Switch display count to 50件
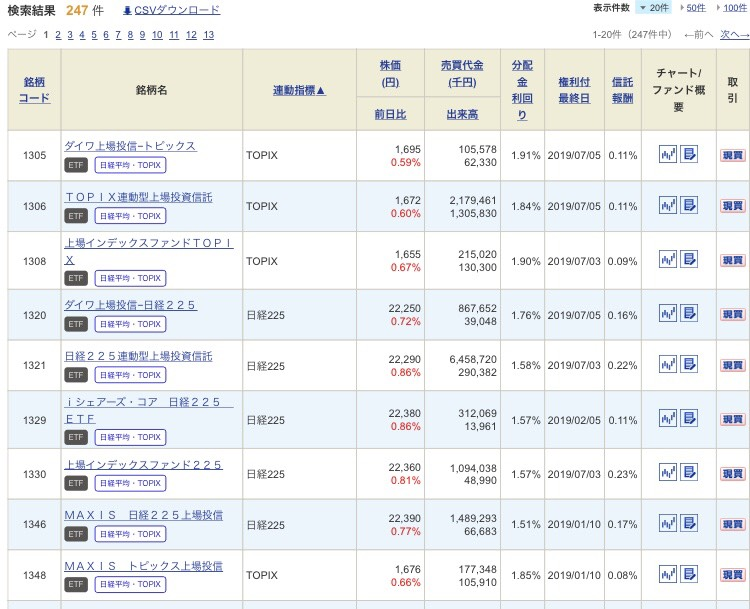Image resolution: width=750 pixels, height=609 pixels. [x=695, y=8]
